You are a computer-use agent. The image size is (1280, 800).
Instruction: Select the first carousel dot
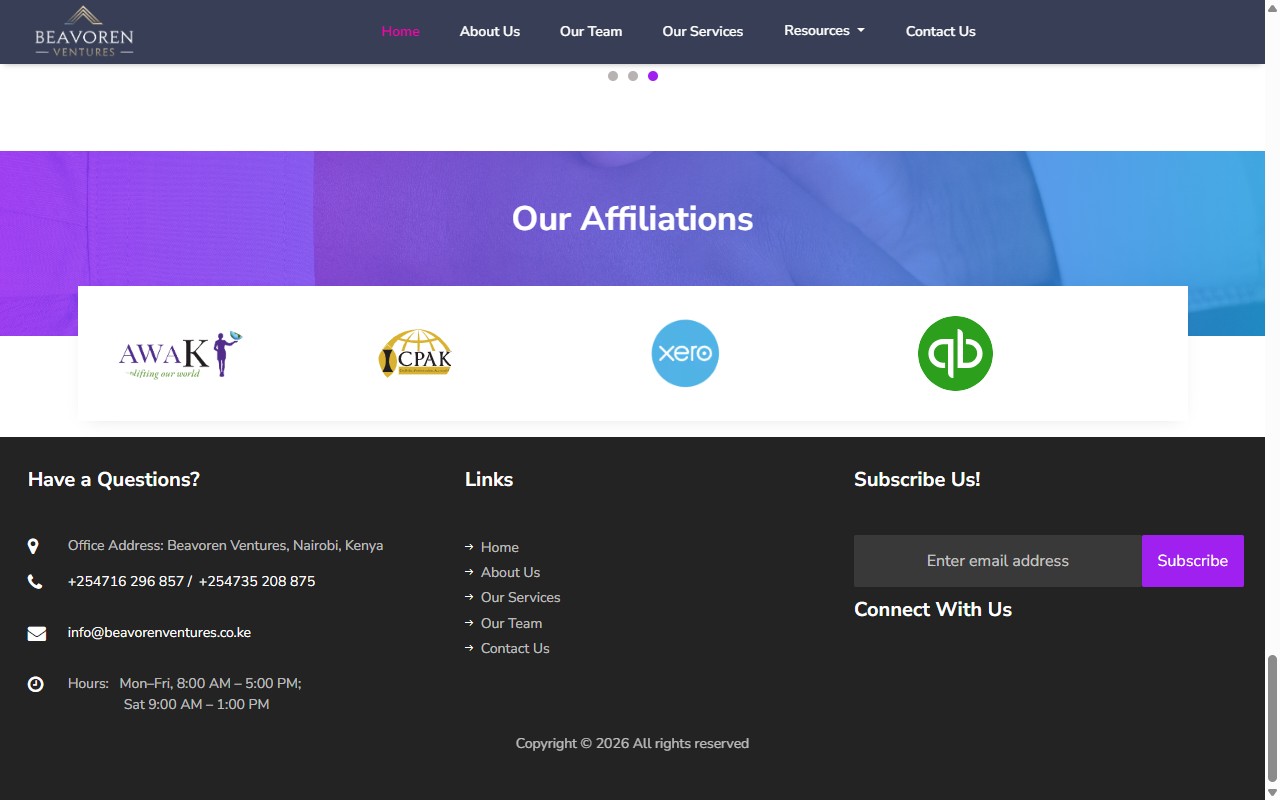point(613,76)
